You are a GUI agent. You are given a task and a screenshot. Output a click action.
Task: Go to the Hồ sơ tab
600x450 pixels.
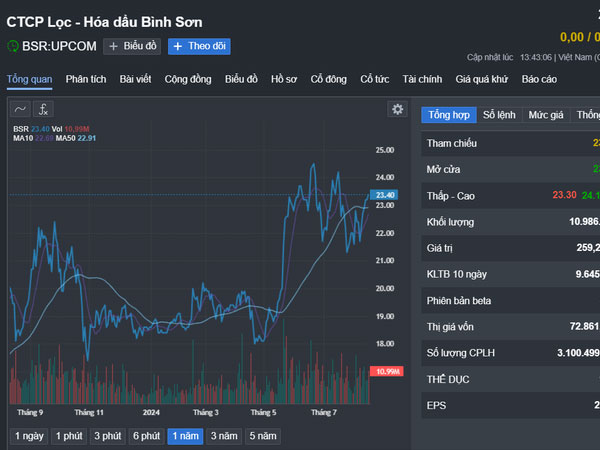pos(284,79)
